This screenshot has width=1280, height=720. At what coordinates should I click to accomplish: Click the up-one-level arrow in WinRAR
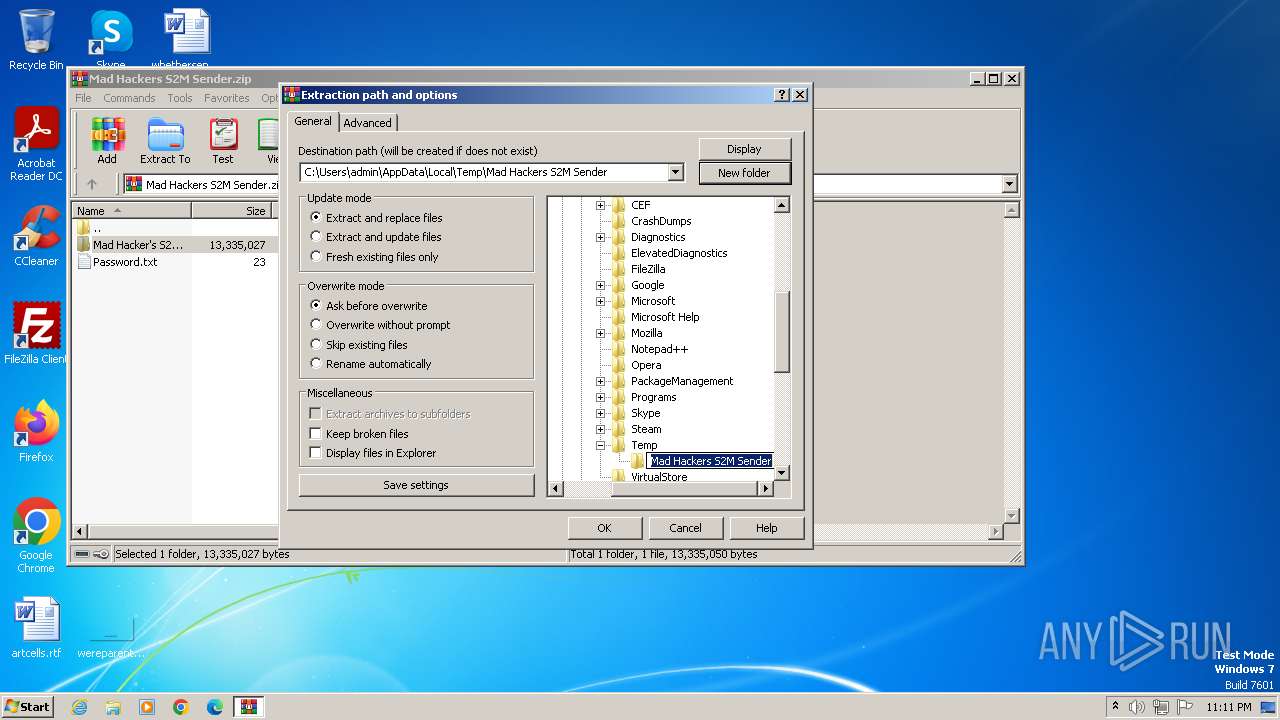coord(92,184)
